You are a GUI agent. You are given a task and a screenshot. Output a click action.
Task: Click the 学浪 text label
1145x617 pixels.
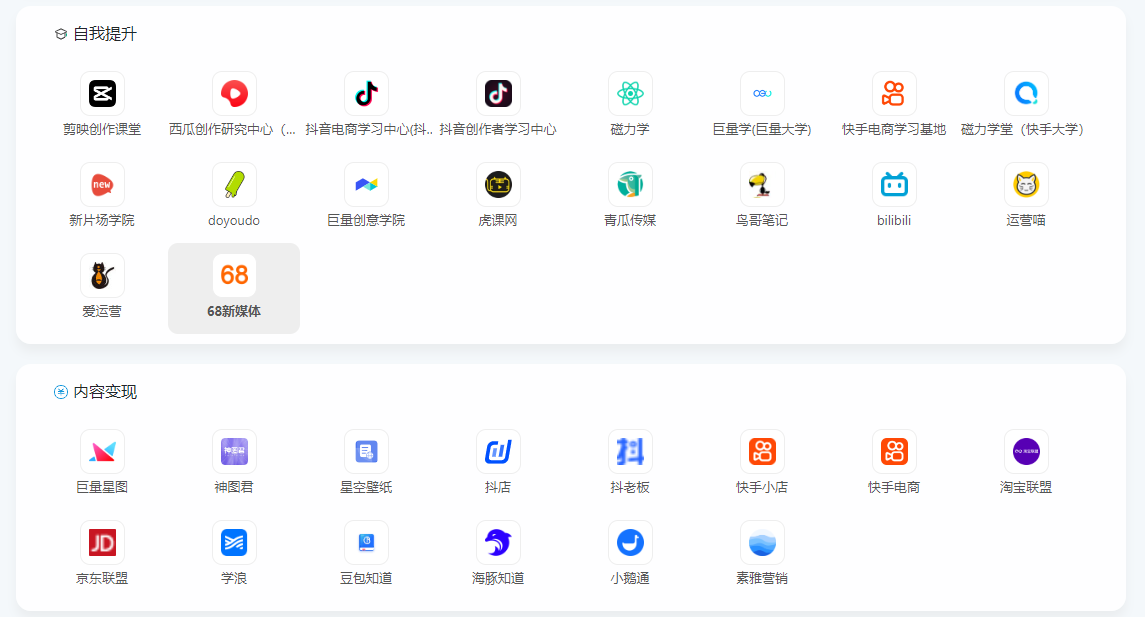pyautogui.click(x=234, y=578)
